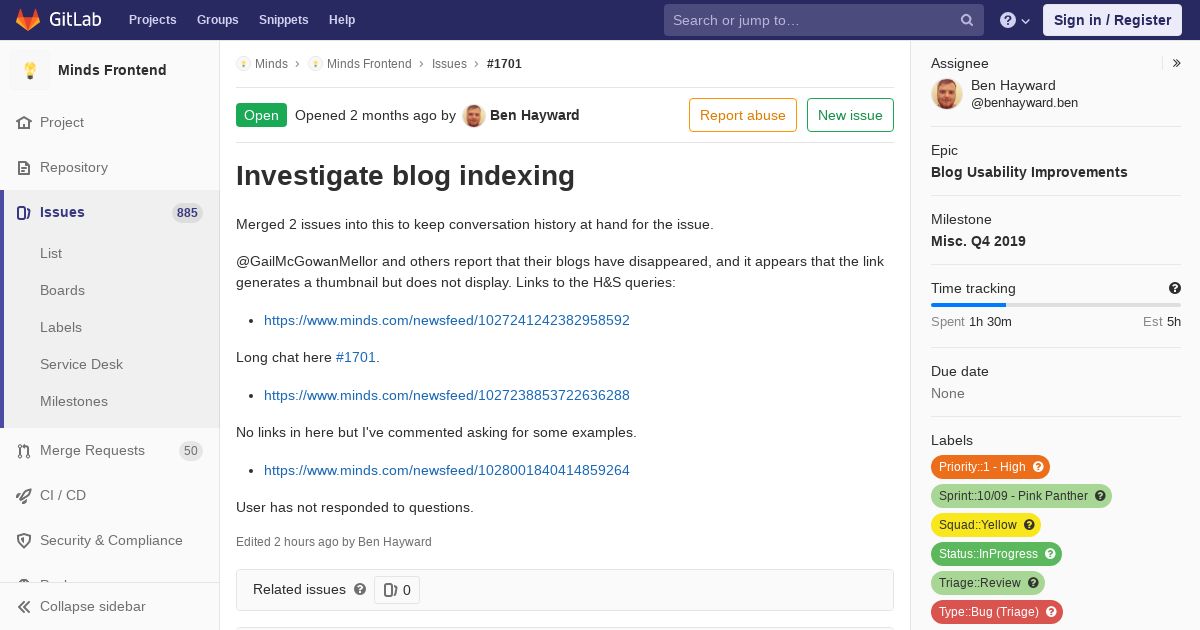This screenshot has height=630, width=1200.
Task: Click the New issue button
Action: [x=850, y=115]
